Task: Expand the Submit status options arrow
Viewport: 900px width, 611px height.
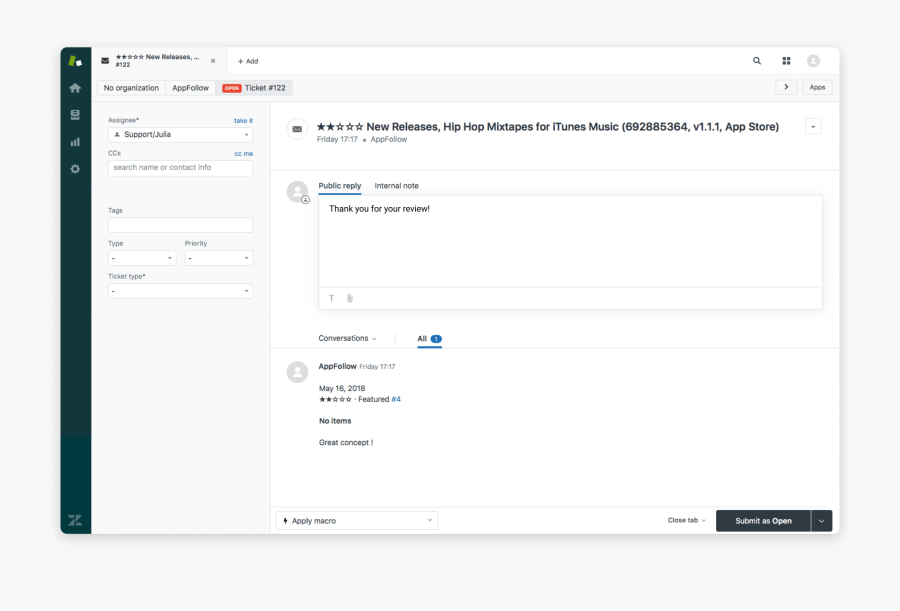Action: coord(821,521)
